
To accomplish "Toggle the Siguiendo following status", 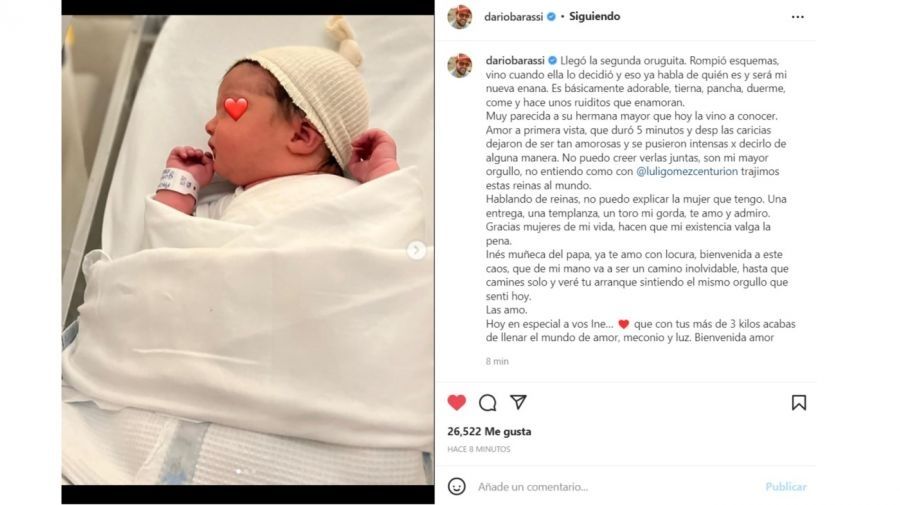I will [x=594, y=17].
